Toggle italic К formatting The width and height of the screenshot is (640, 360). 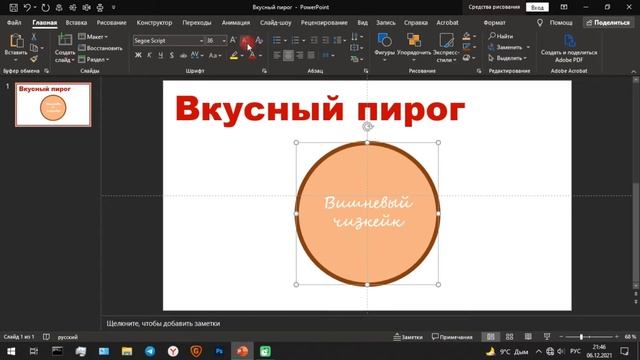point(149,55)
